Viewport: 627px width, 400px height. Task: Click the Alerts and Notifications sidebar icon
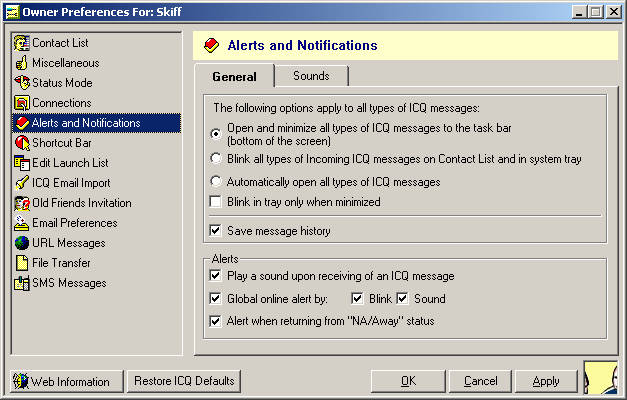pos(22,123)
